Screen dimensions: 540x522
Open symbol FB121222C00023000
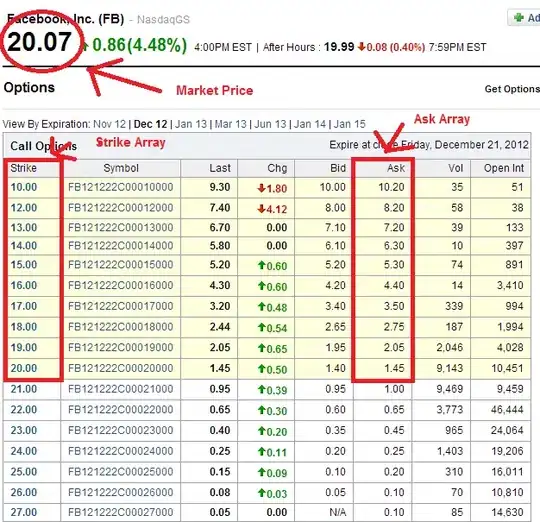pyautogui.click(x=121, y=430)
